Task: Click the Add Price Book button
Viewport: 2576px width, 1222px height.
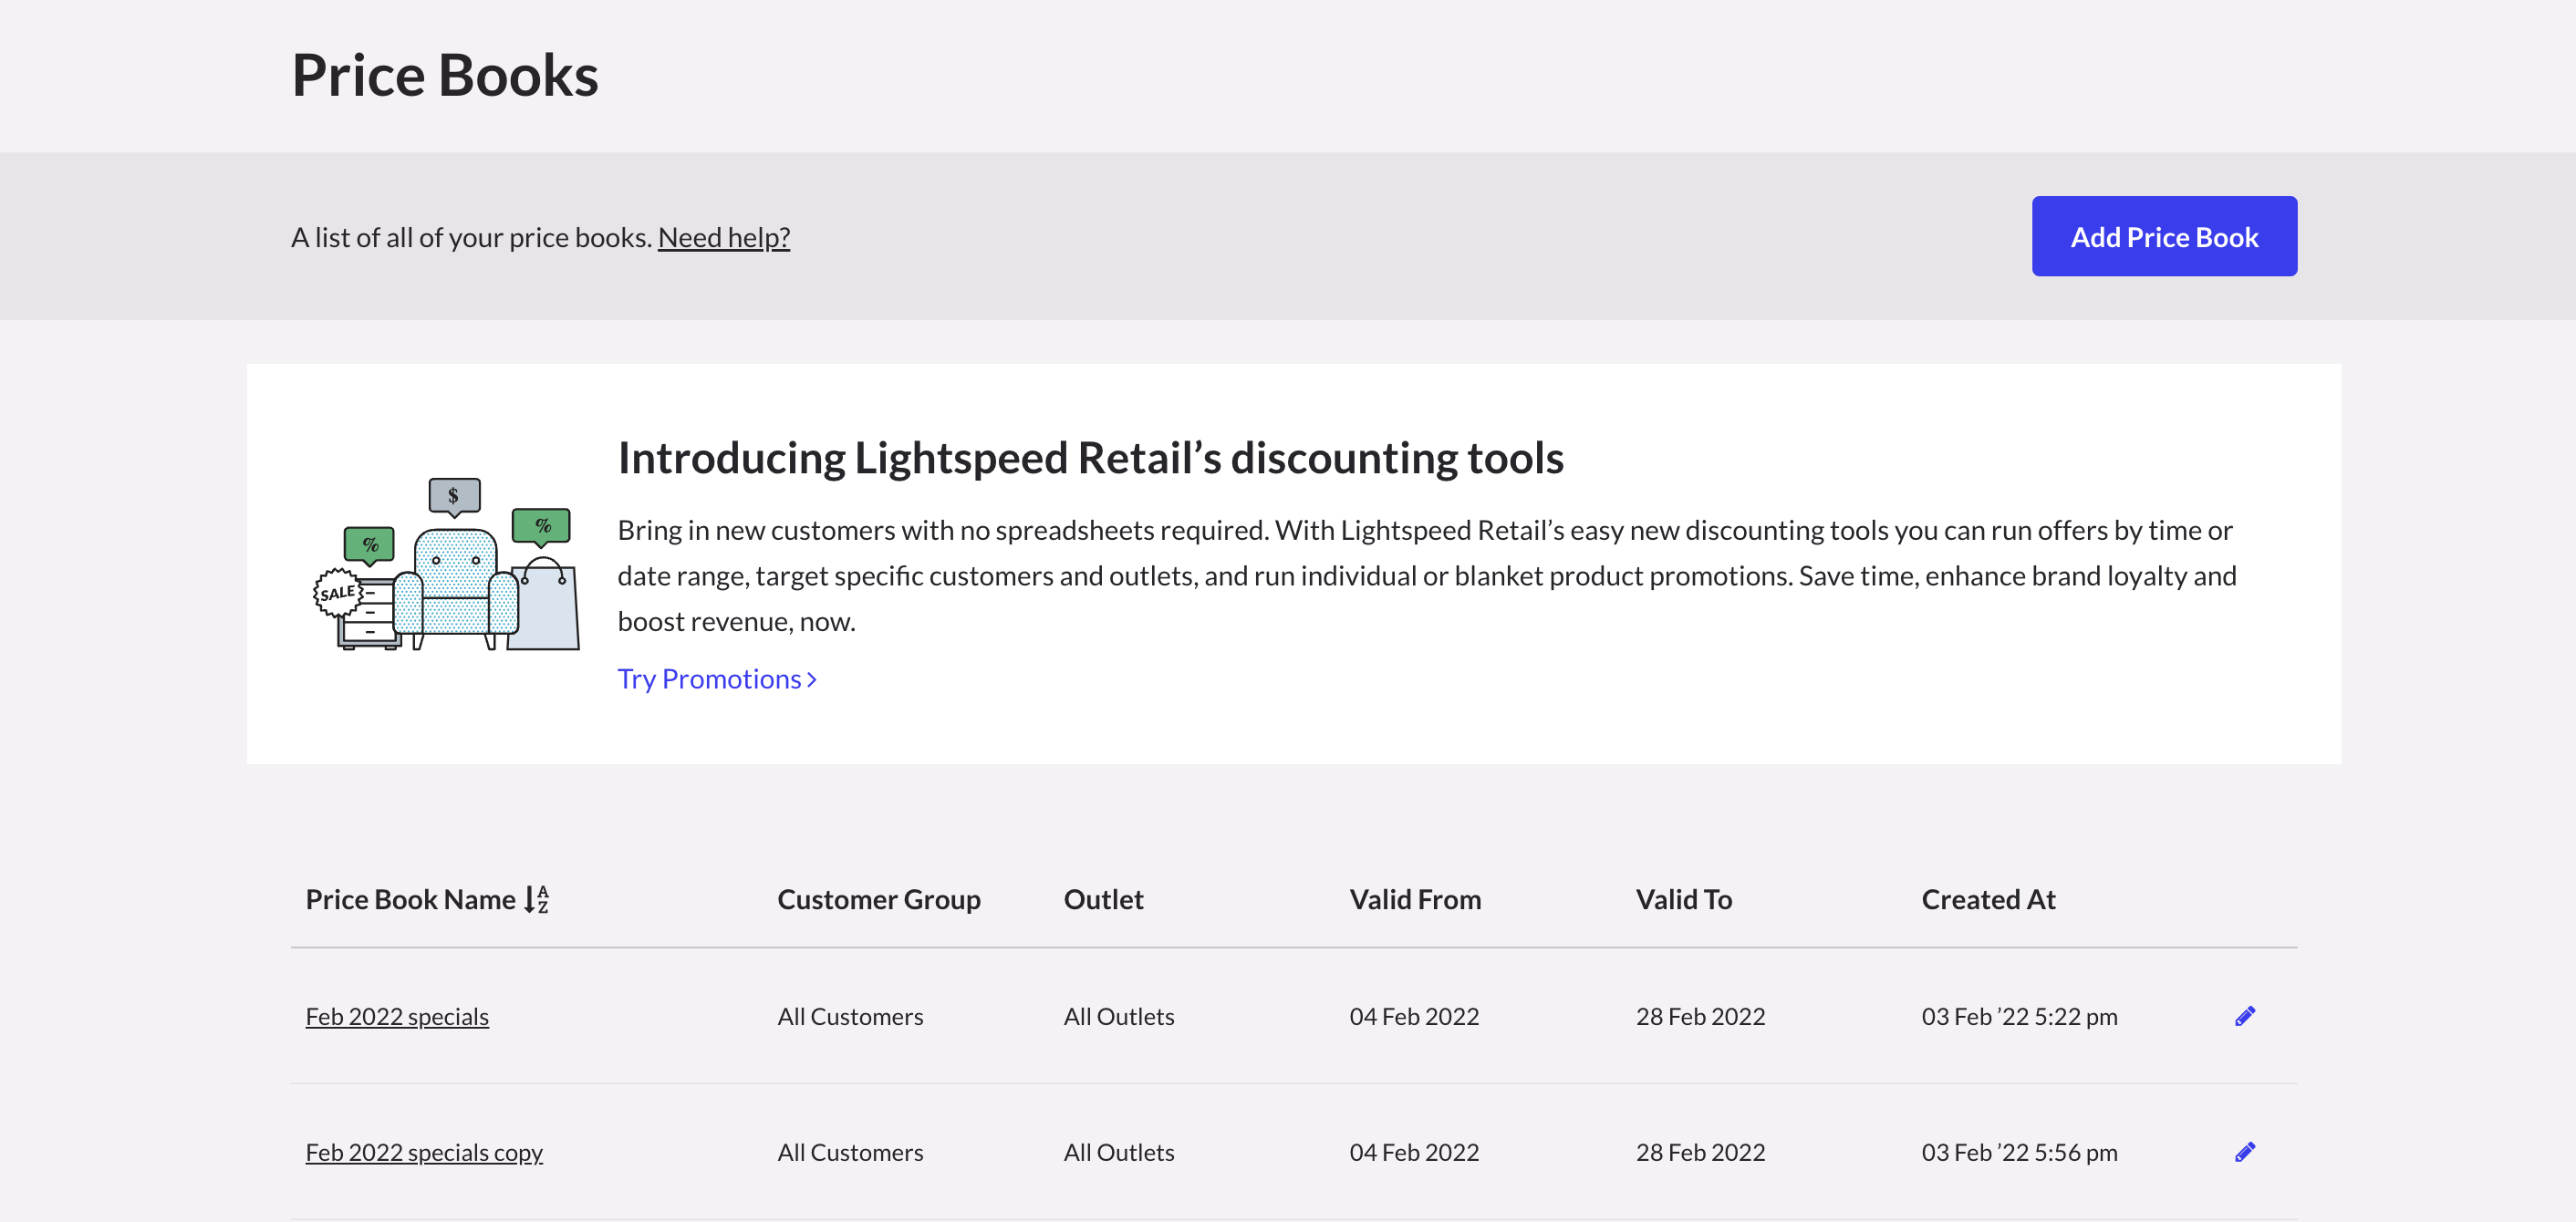Action: click(x=2163, y=237)
